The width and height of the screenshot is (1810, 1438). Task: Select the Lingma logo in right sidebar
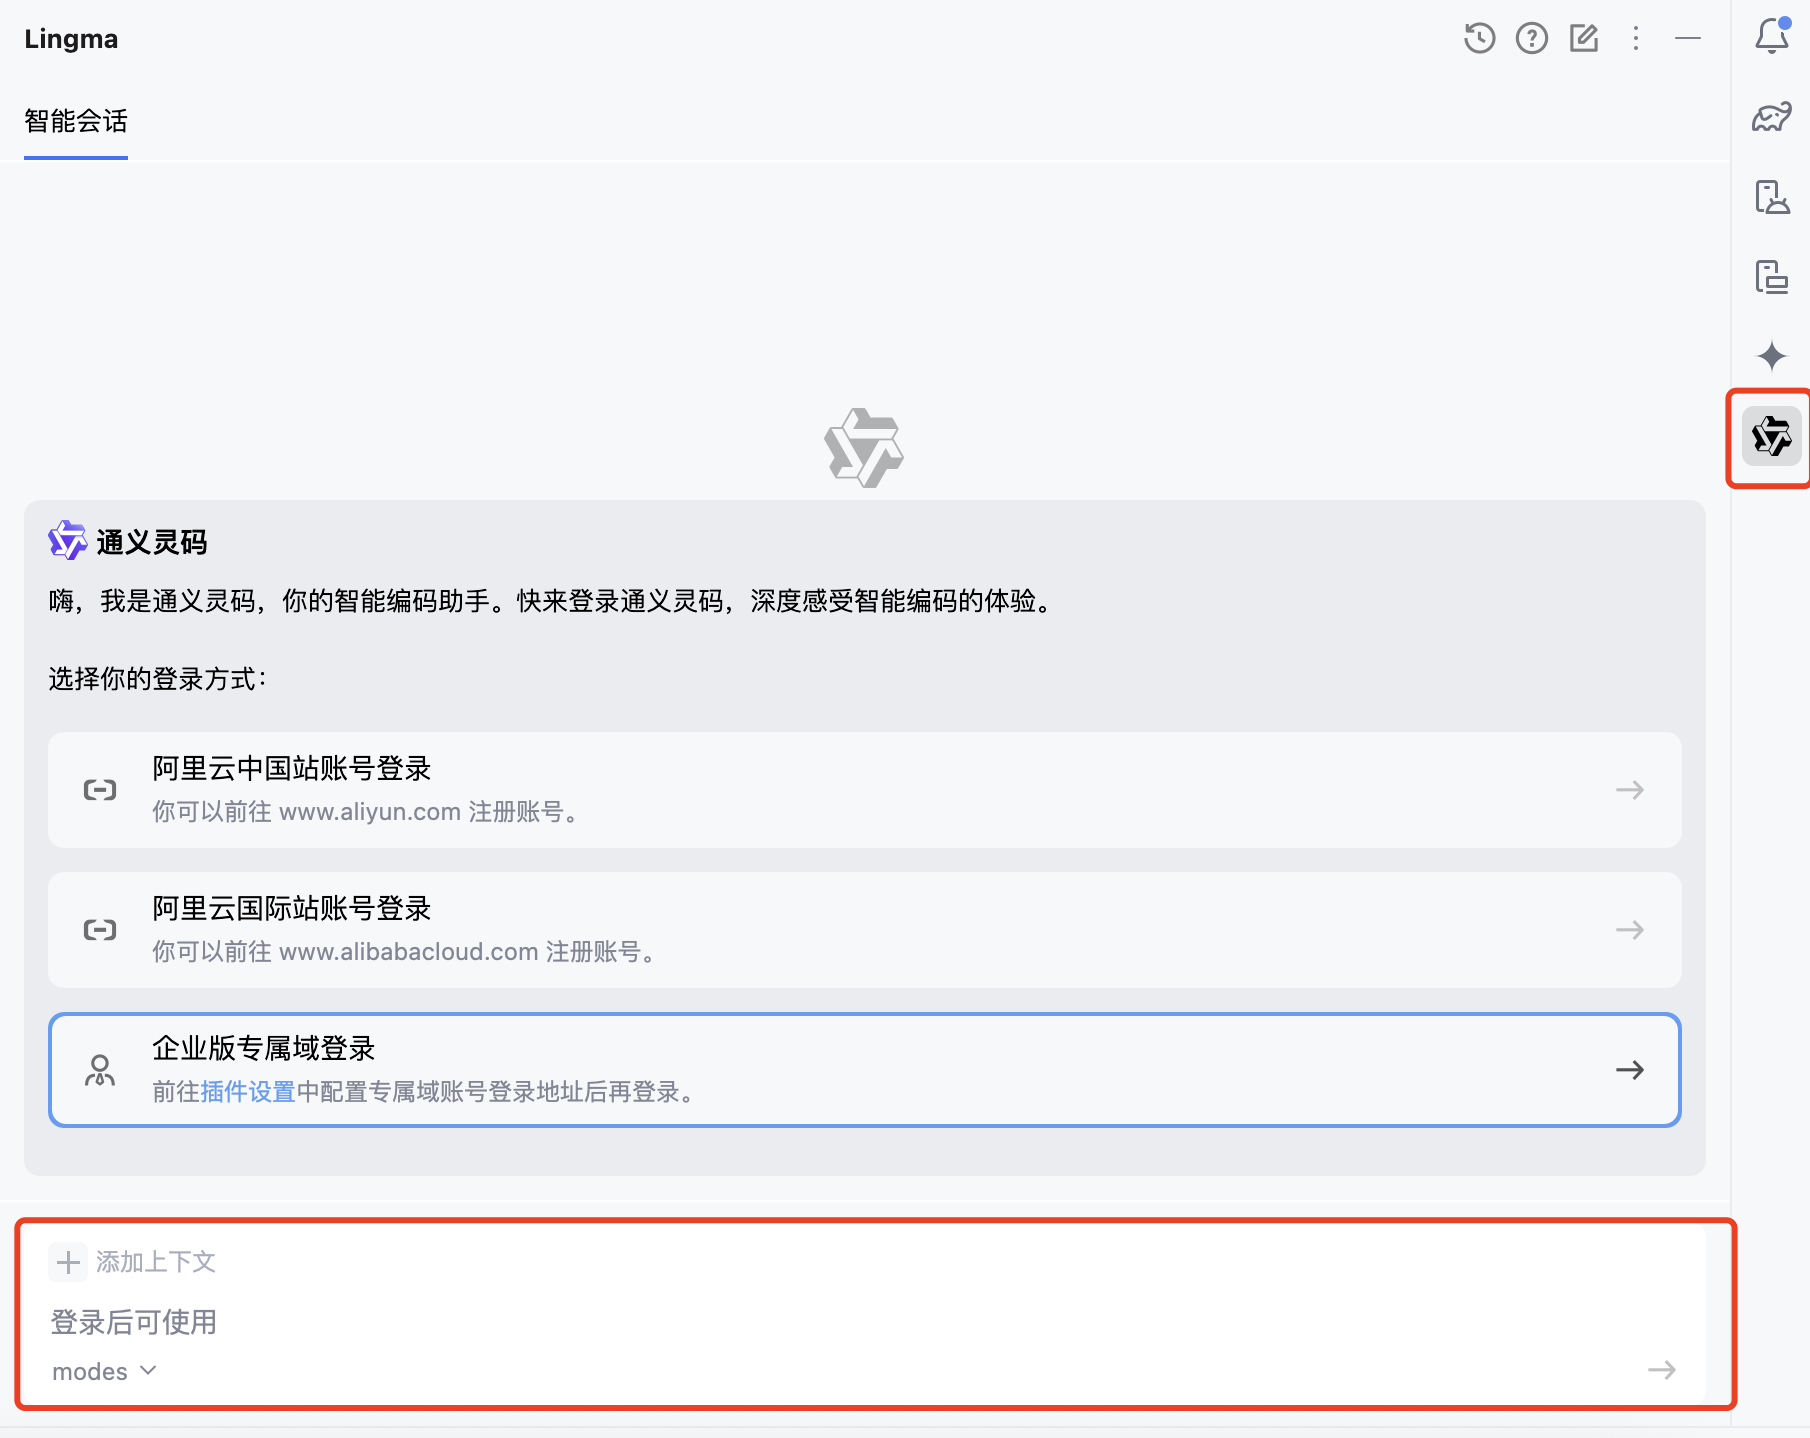tap(1772, 437)
